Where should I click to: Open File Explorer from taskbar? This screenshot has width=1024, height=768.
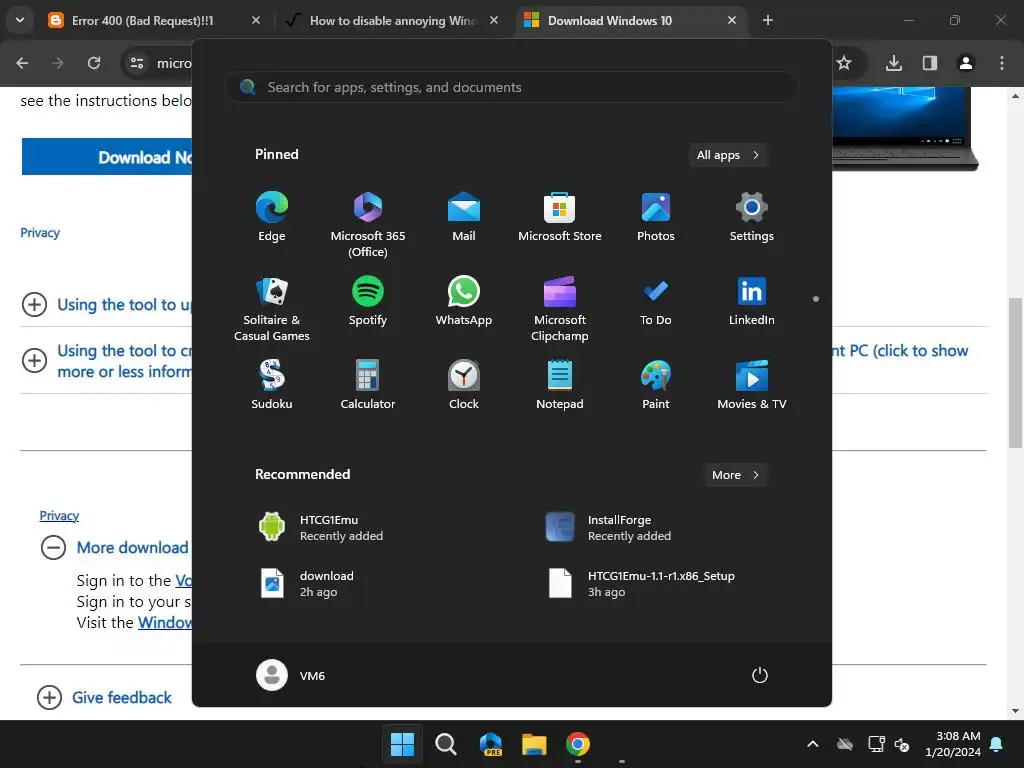(x=534, y=744)
